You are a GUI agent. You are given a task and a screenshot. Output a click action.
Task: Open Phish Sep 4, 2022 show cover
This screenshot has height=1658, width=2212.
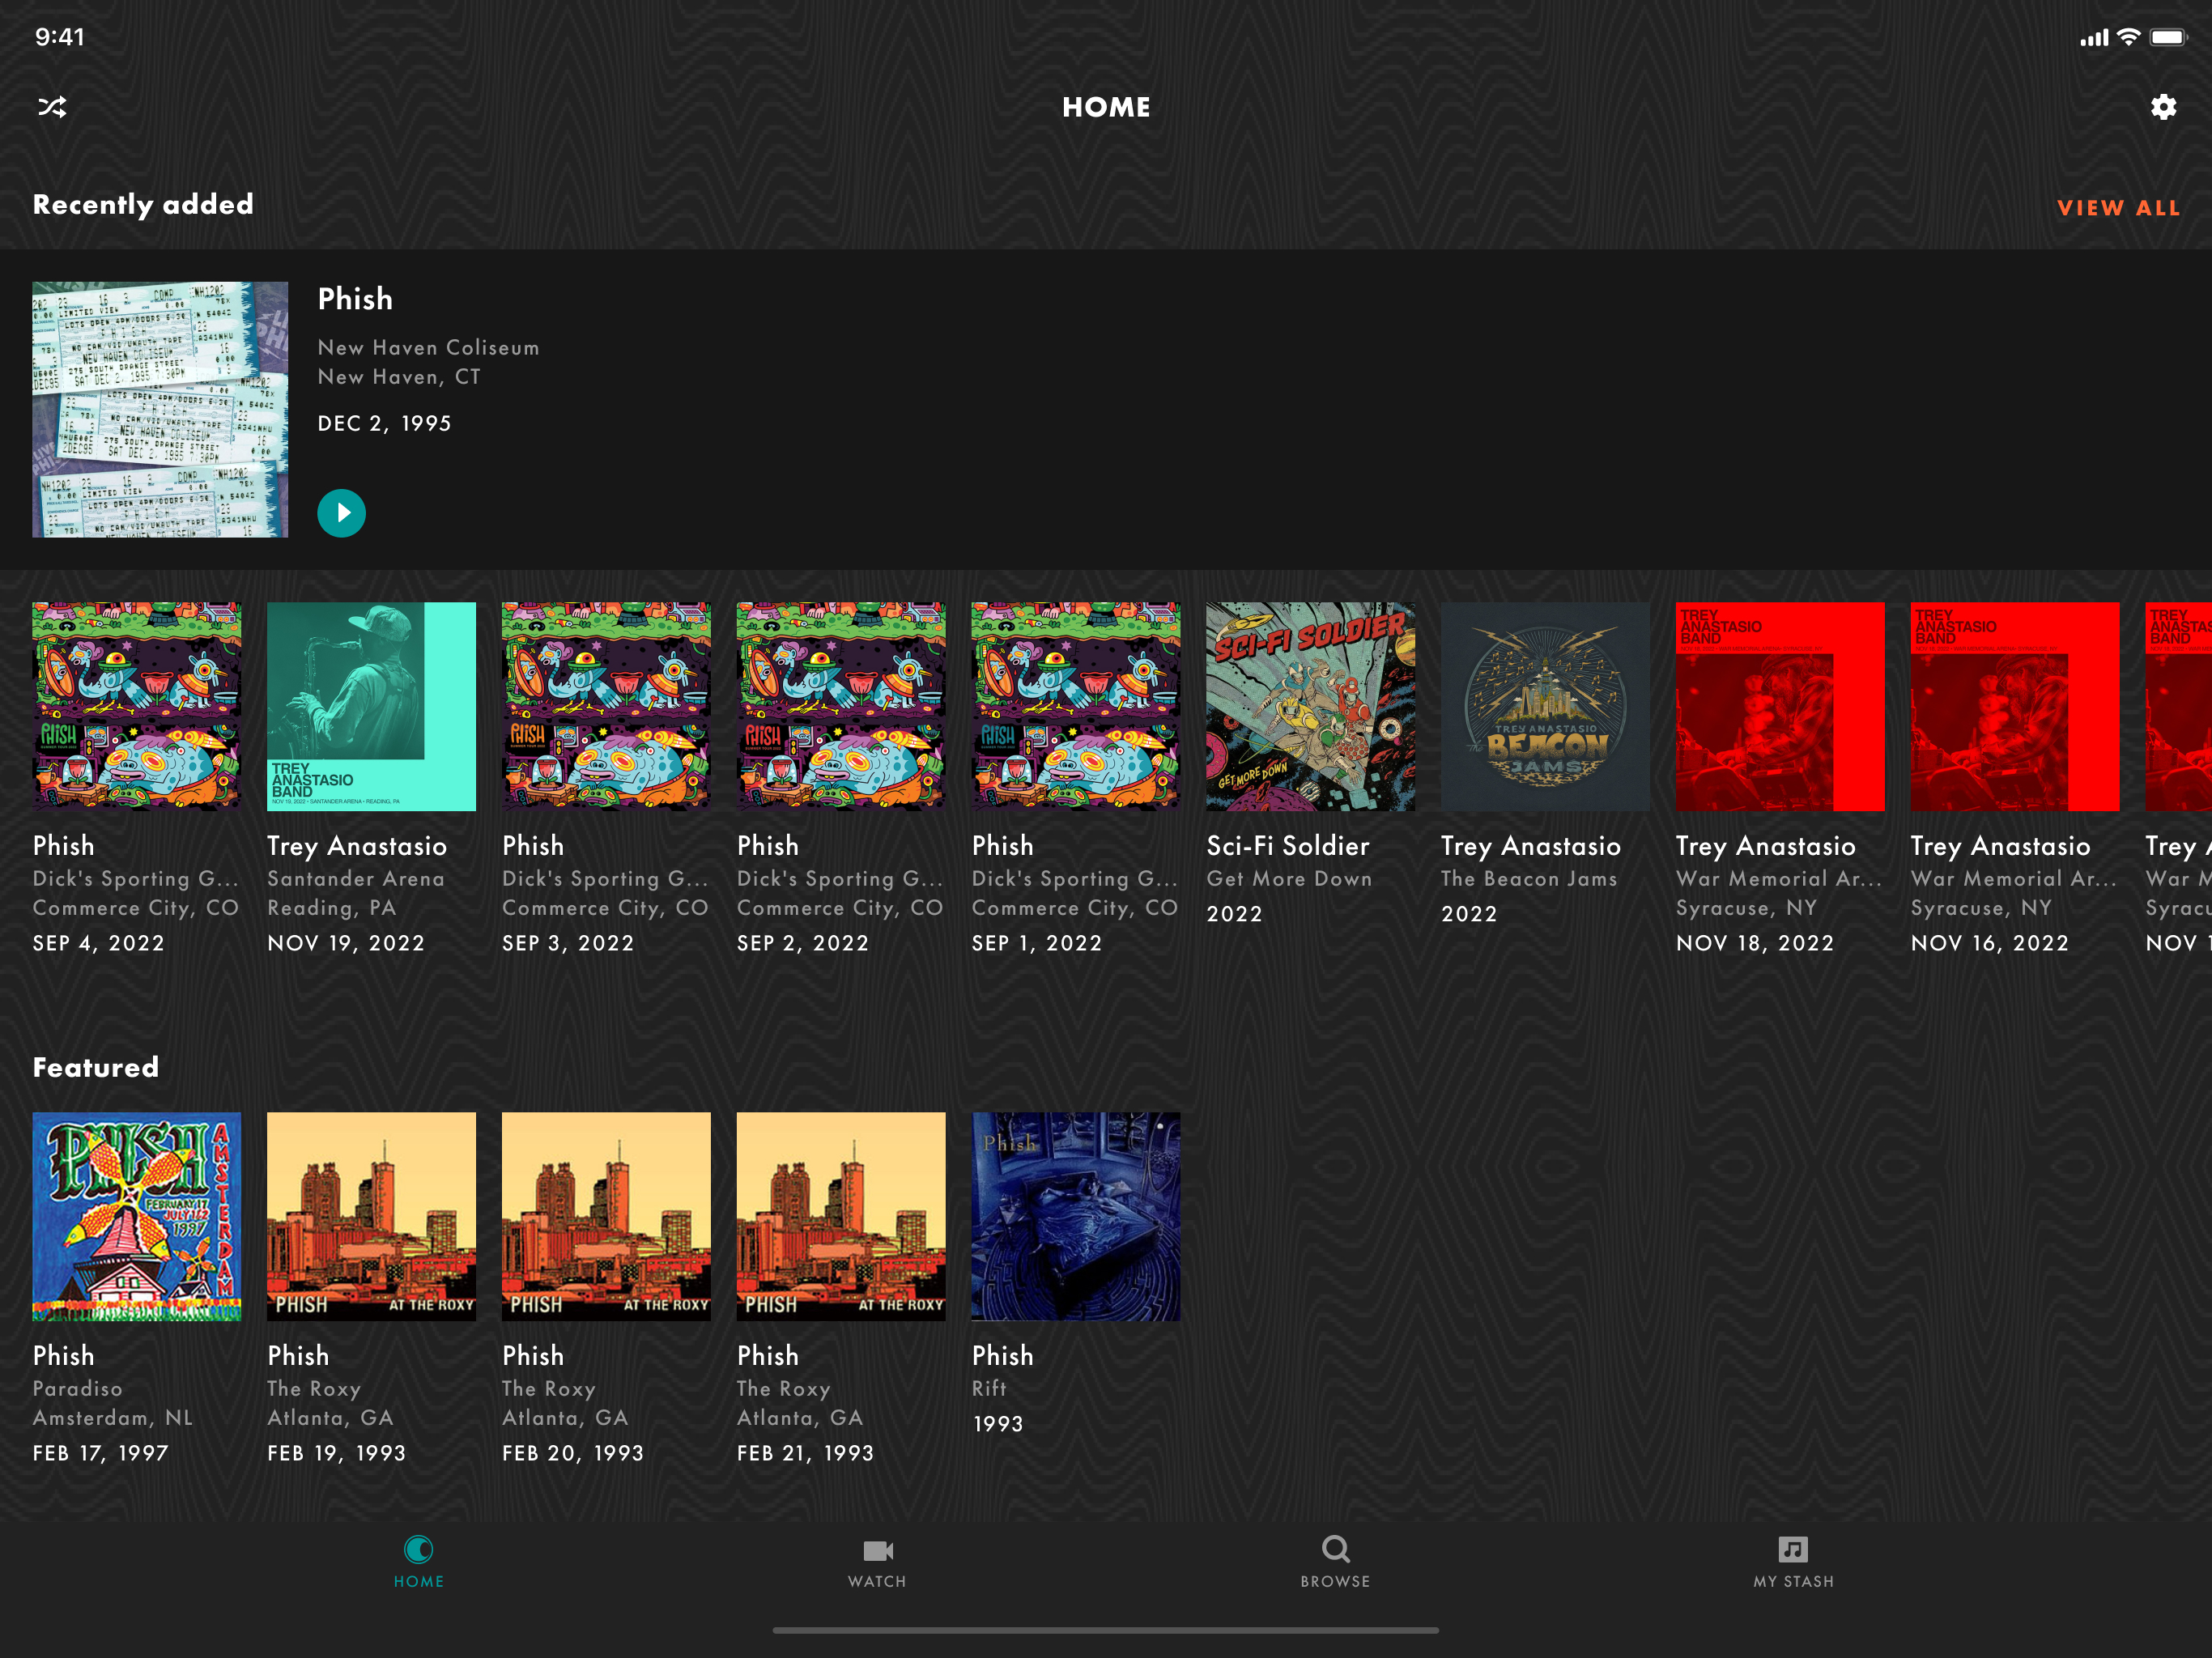[137, 706]
